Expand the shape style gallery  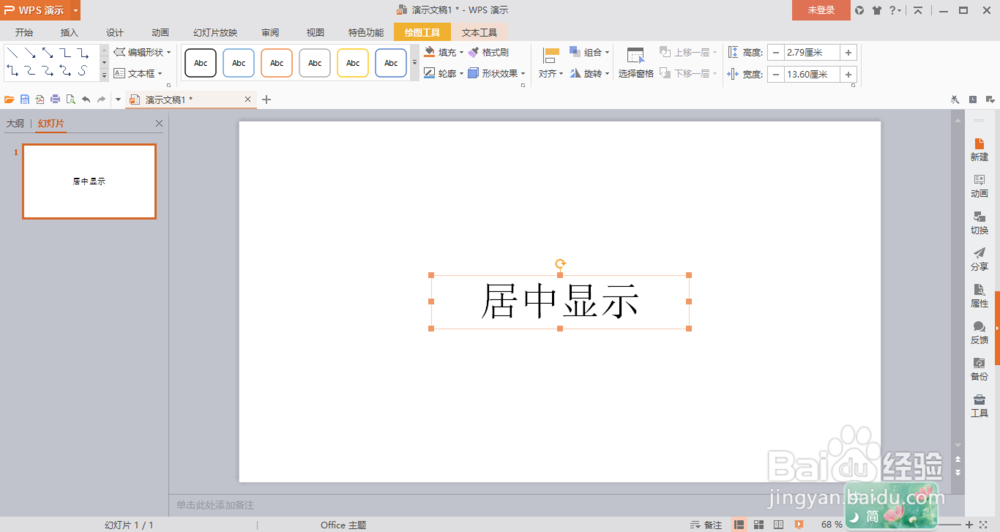point(415,63)
